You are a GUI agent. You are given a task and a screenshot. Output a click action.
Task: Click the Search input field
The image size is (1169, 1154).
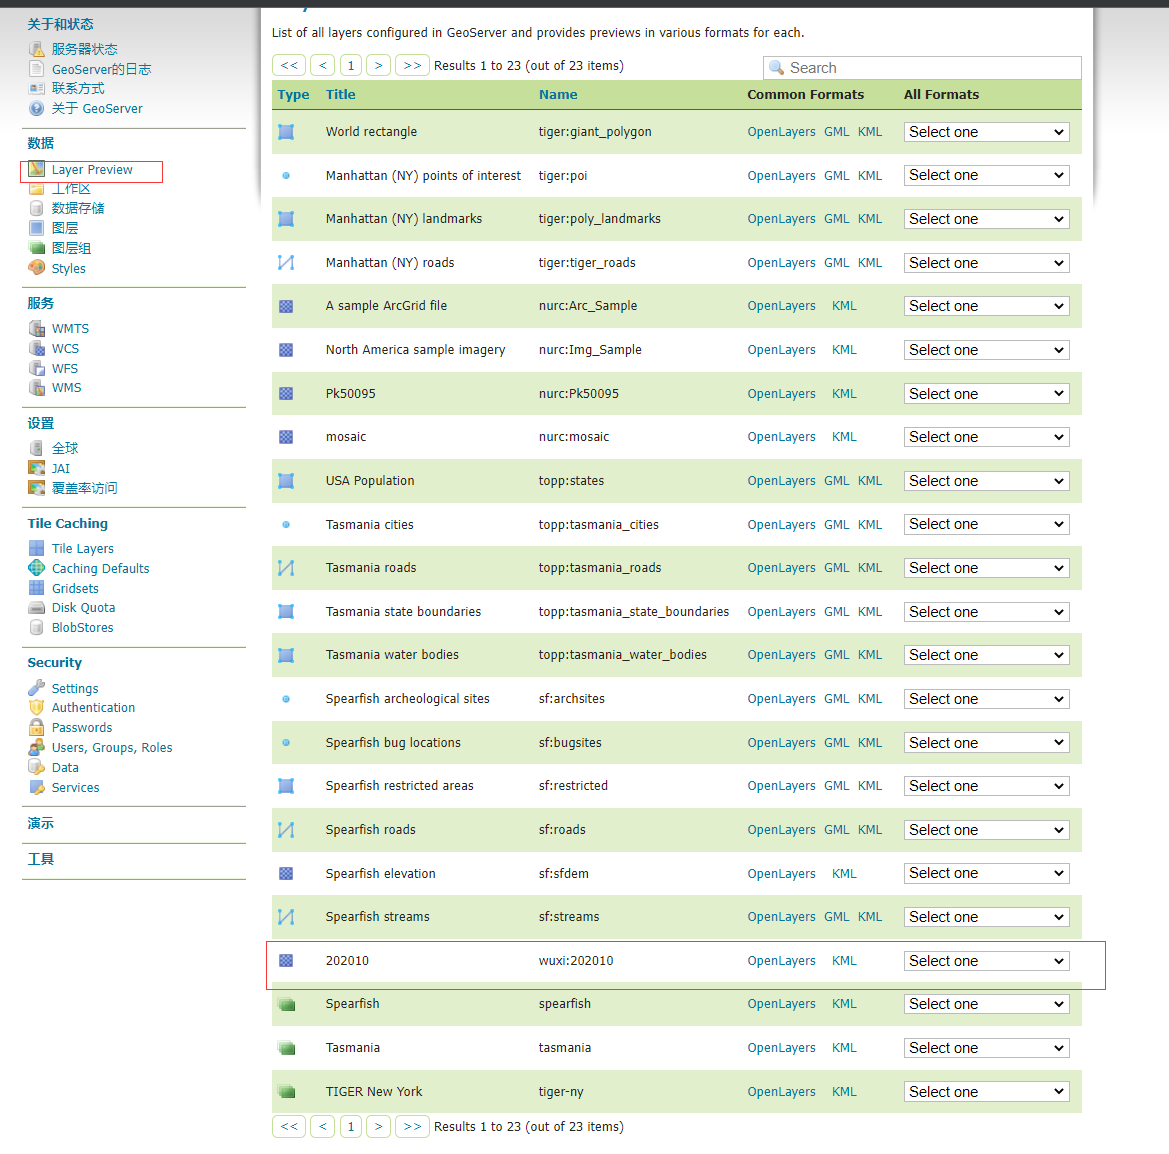pyautogui.click(x=930, y=68)
